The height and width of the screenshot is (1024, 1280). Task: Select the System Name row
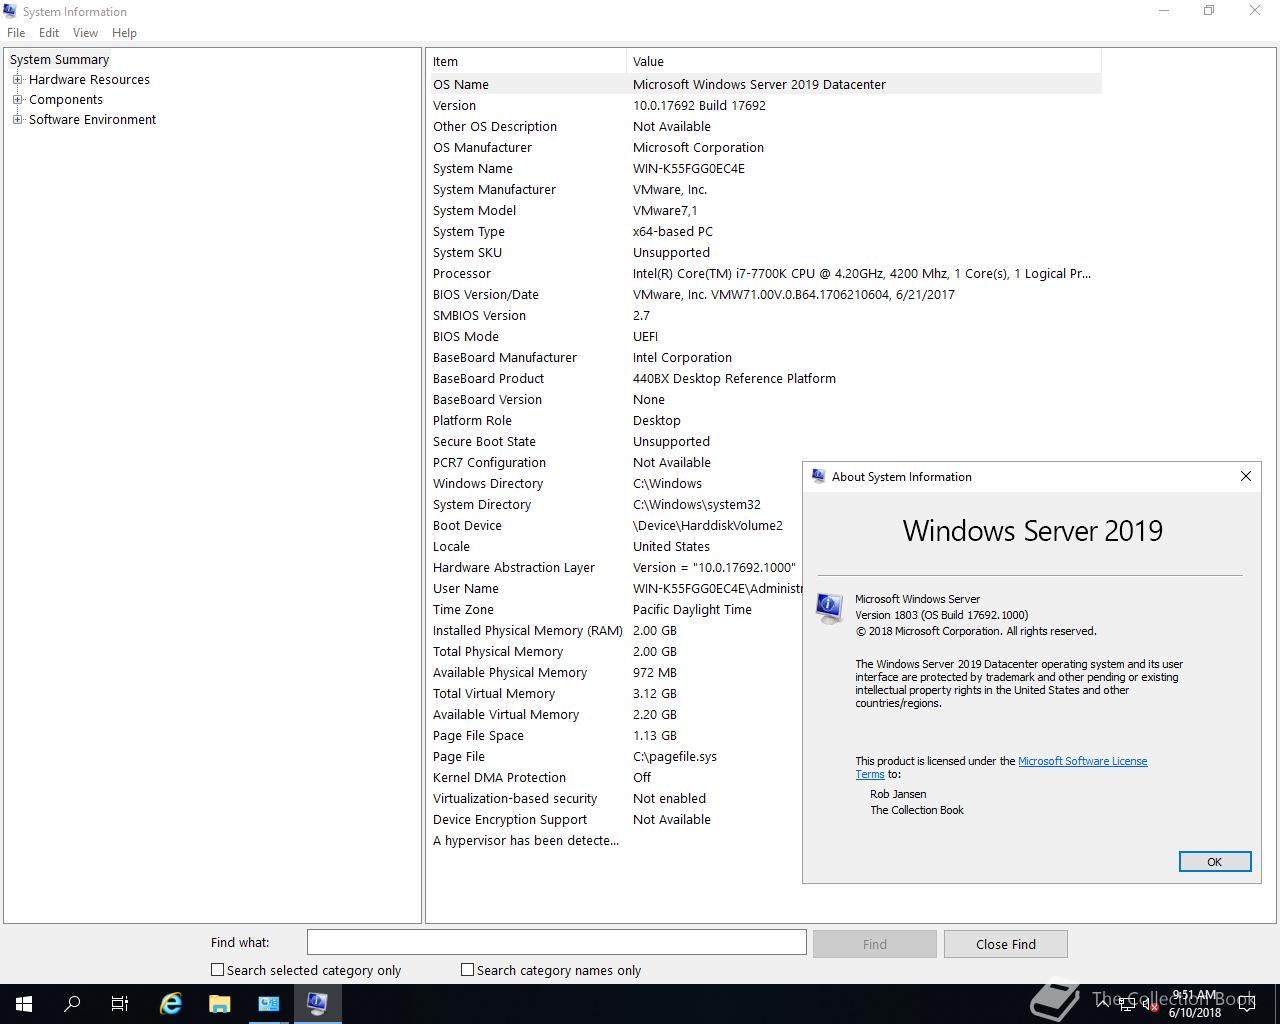pos(766,168)
